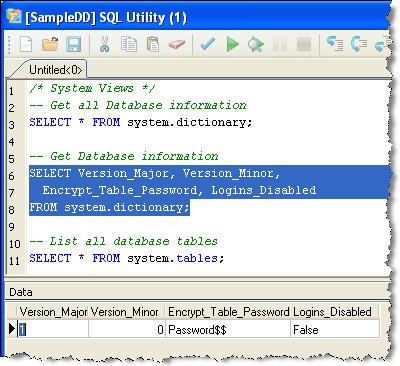Click the Logins_Disabled column header
400x366 pixels.
click(x=335, y=312)
